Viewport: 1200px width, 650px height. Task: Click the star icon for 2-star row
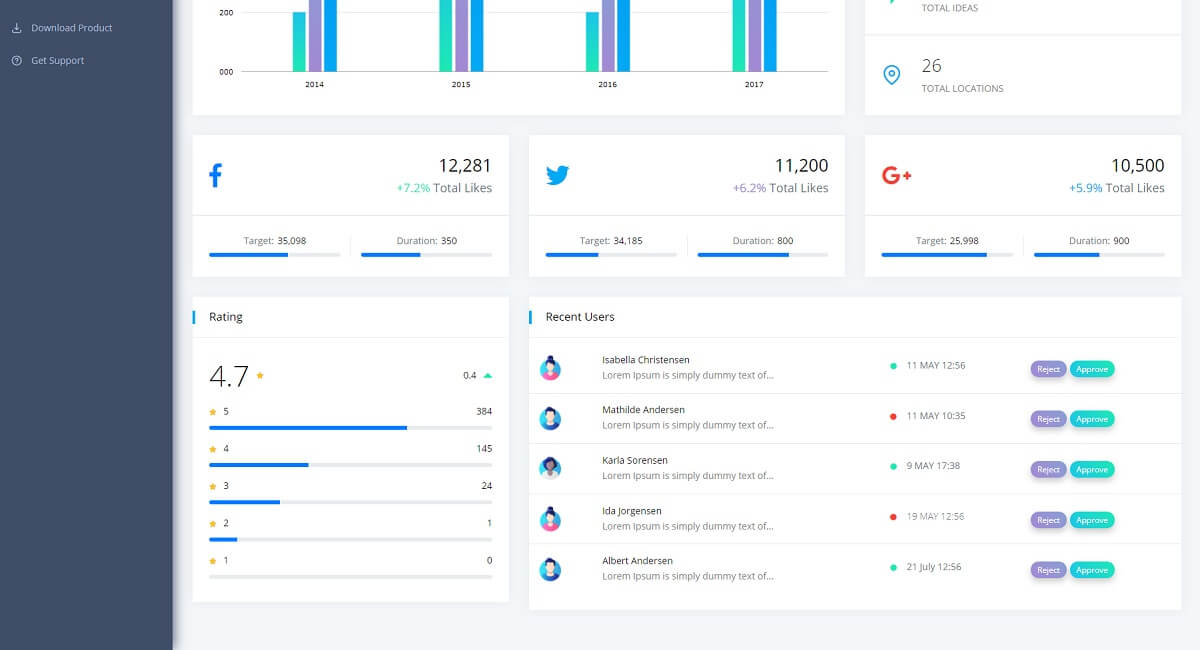213,523
